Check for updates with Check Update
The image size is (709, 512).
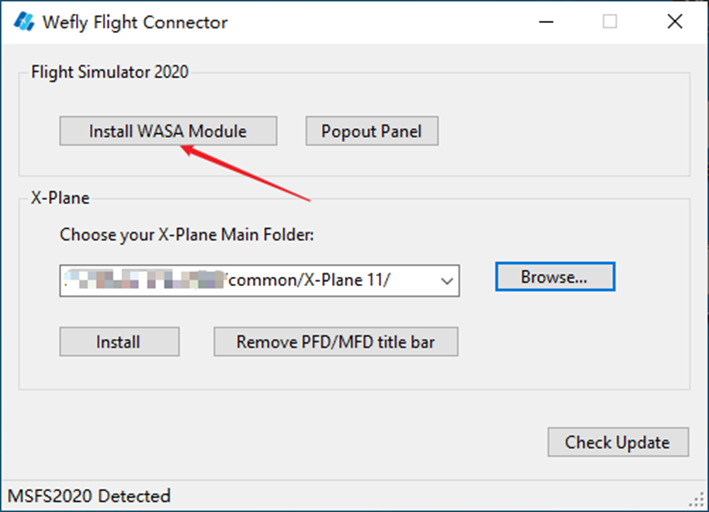click(x=618, y=442)
